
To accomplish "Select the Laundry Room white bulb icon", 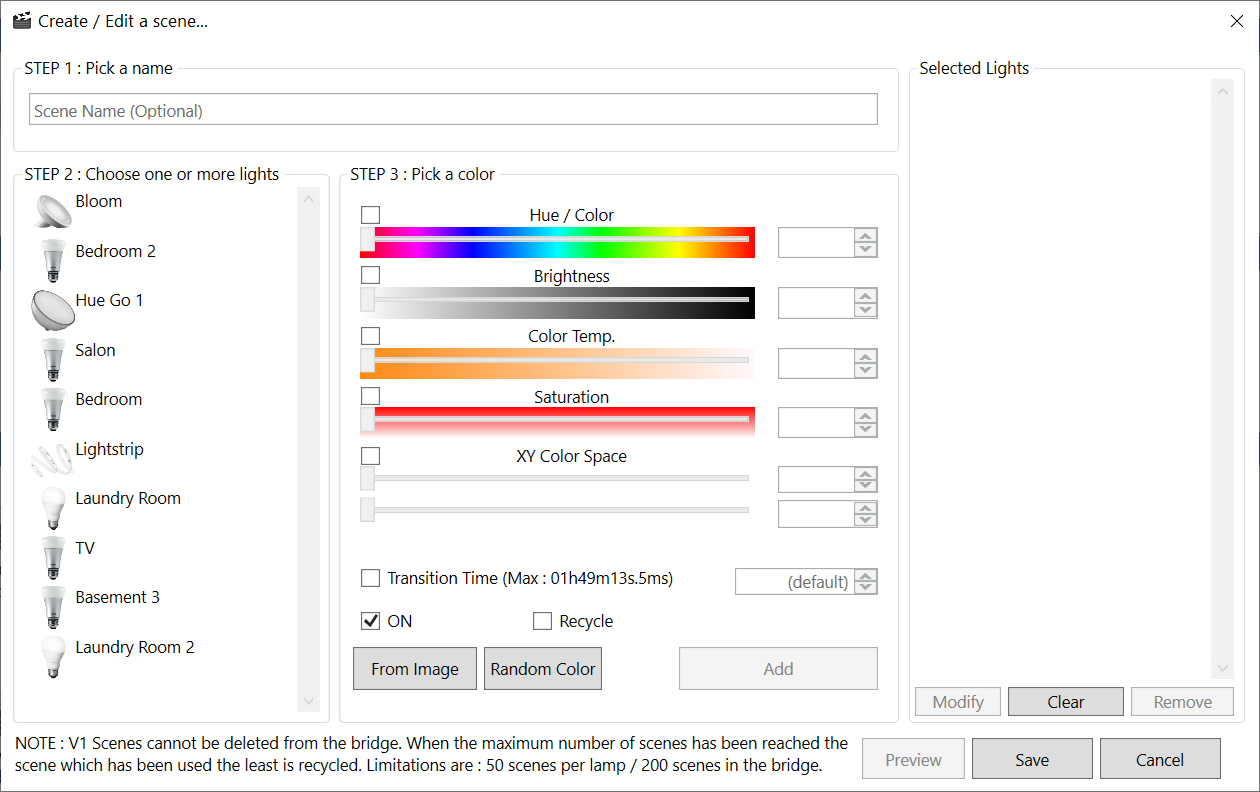I will tap(53, 507).
